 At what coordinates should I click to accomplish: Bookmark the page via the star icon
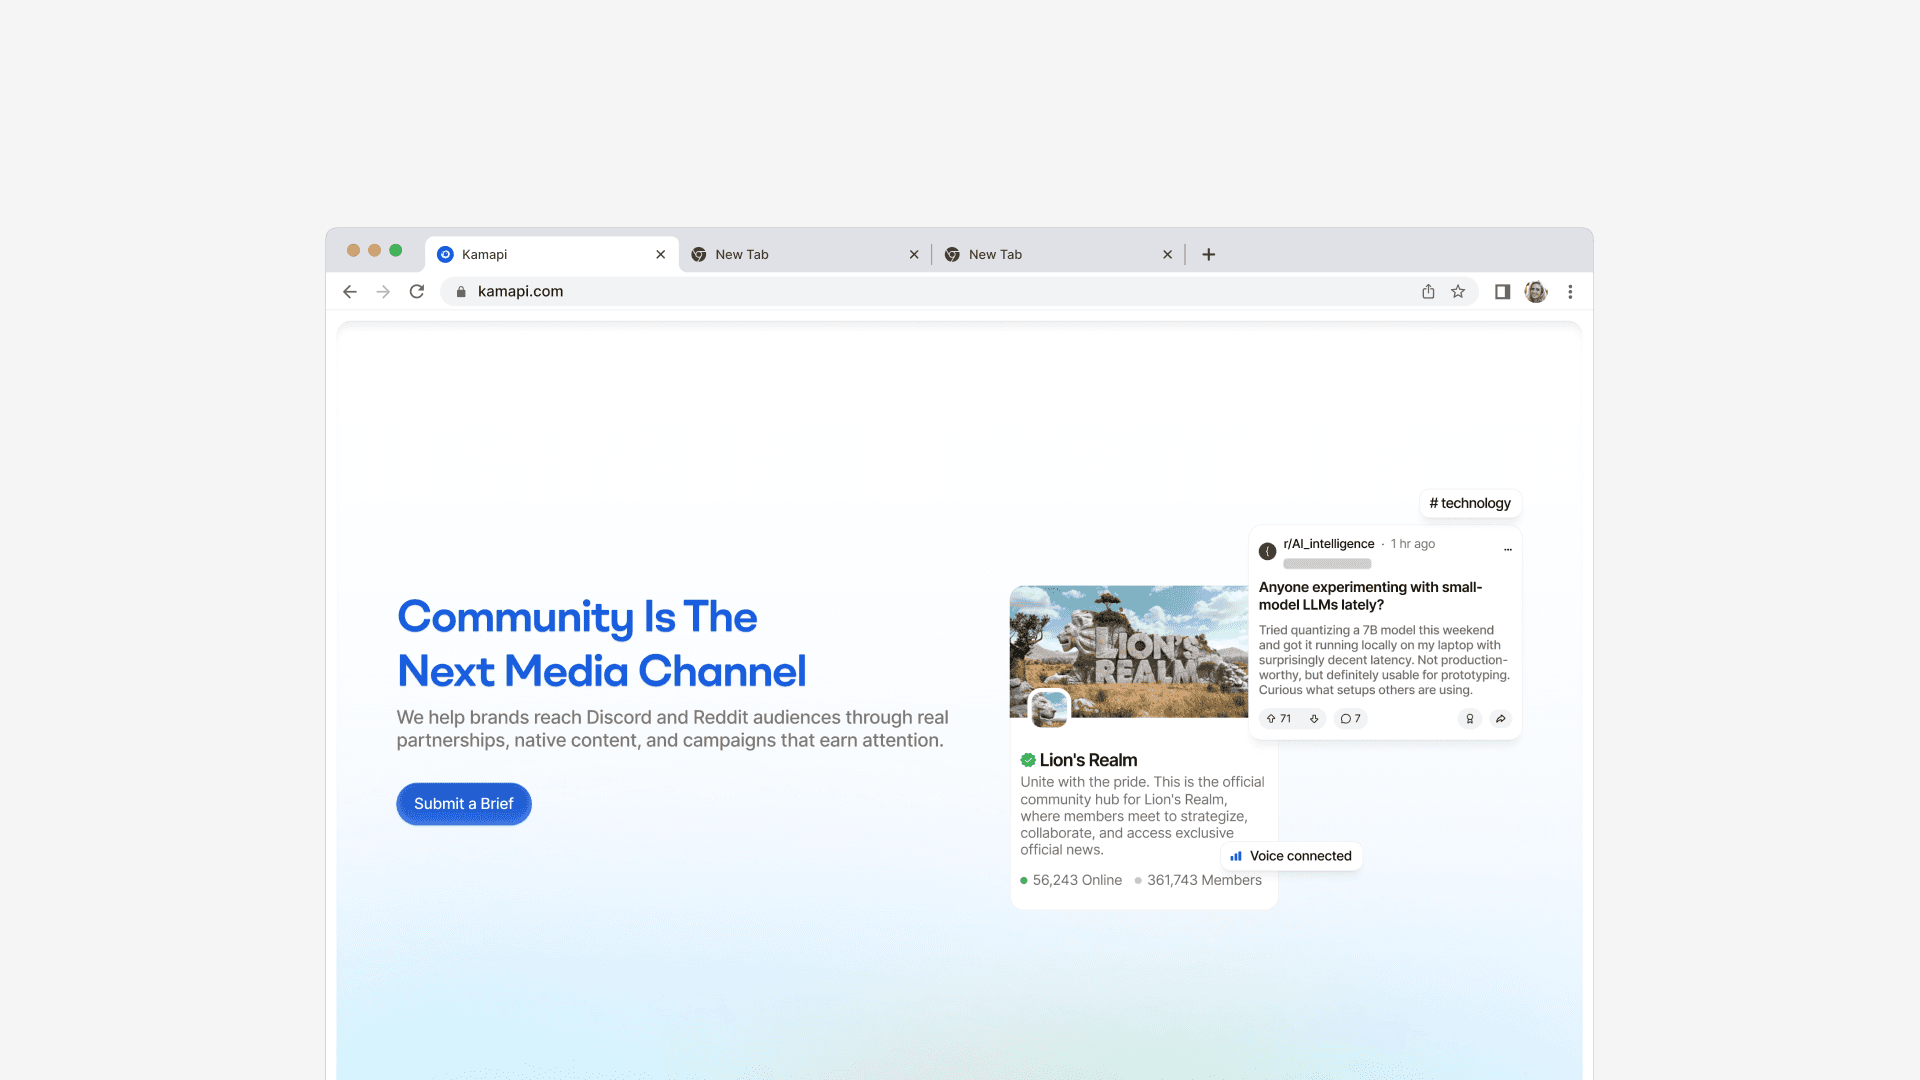coord(1458,291)
